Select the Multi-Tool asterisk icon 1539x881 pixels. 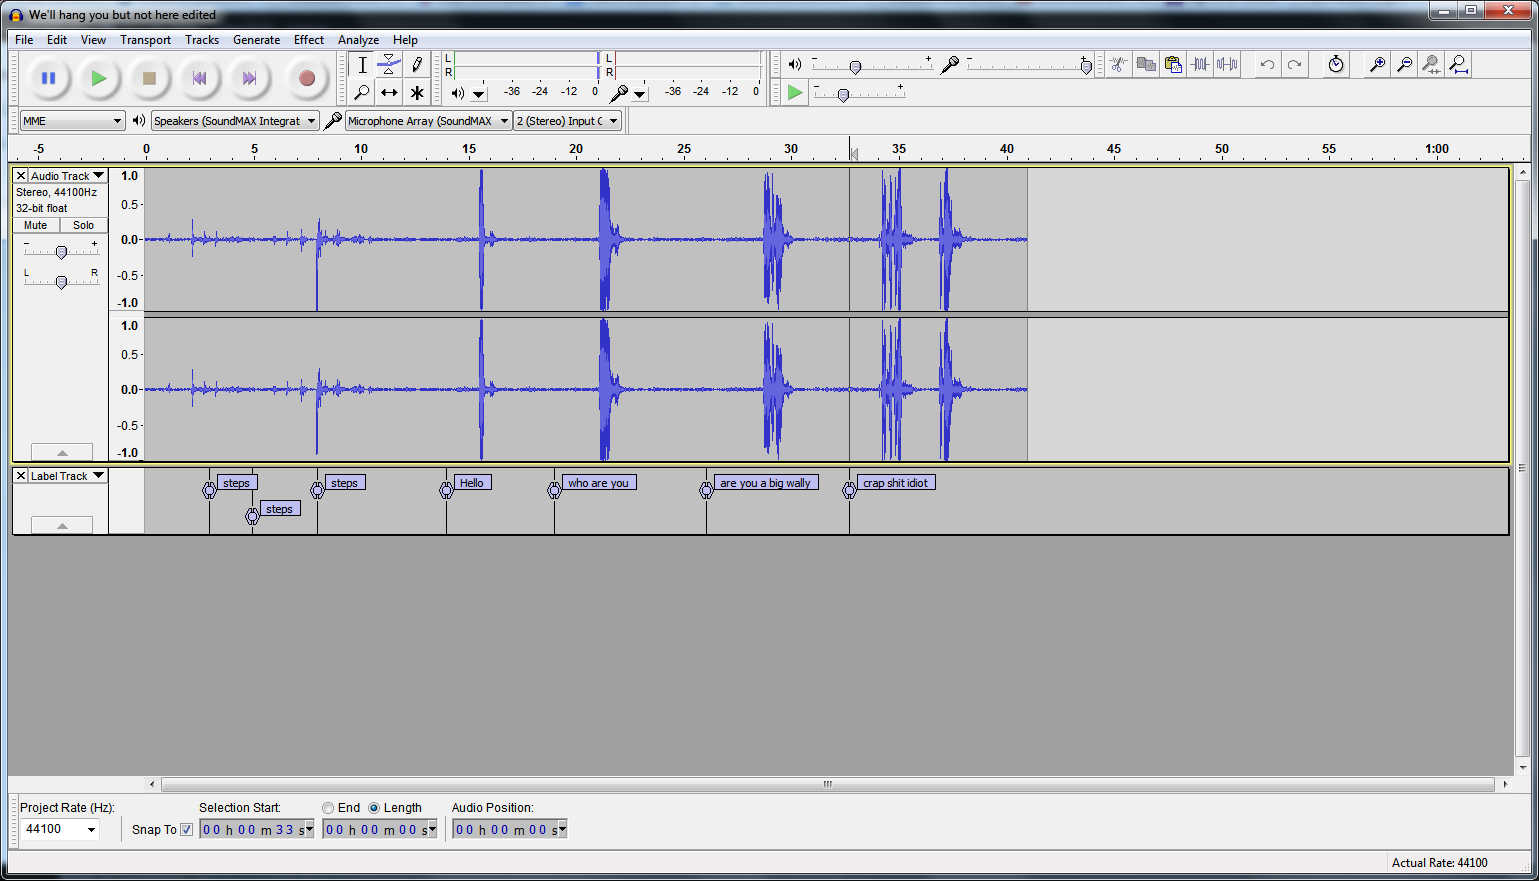(417, 93)
